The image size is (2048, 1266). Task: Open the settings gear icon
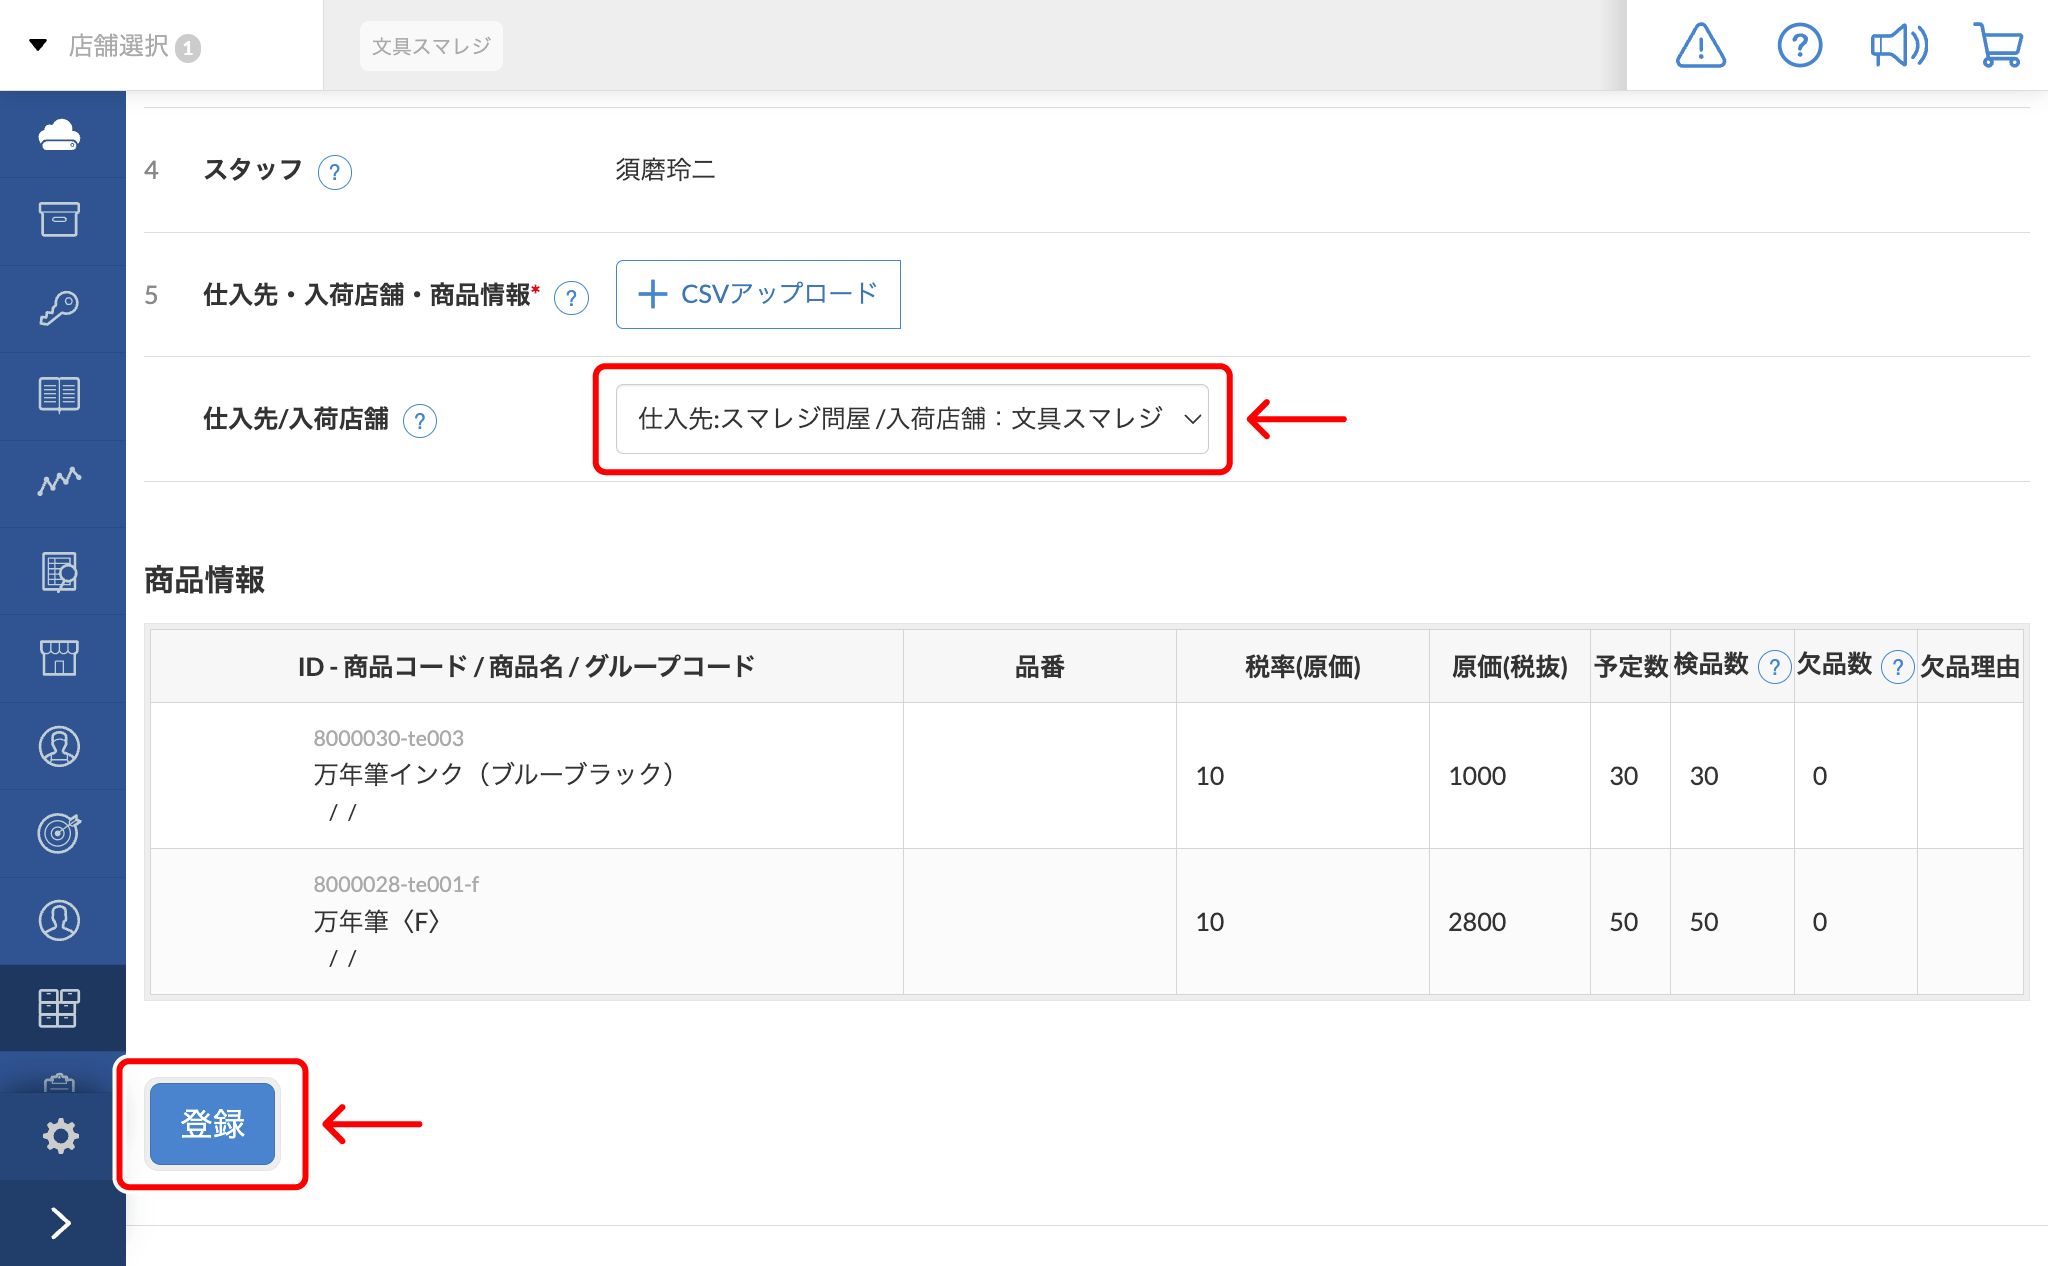pos(60,1136)
